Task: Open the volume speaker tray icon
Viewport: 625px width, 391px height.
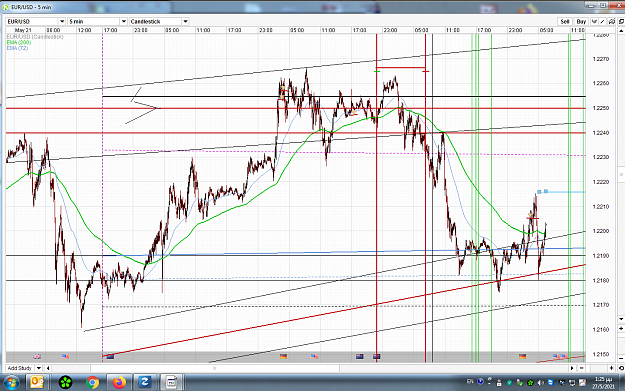Action: [541, 383]
